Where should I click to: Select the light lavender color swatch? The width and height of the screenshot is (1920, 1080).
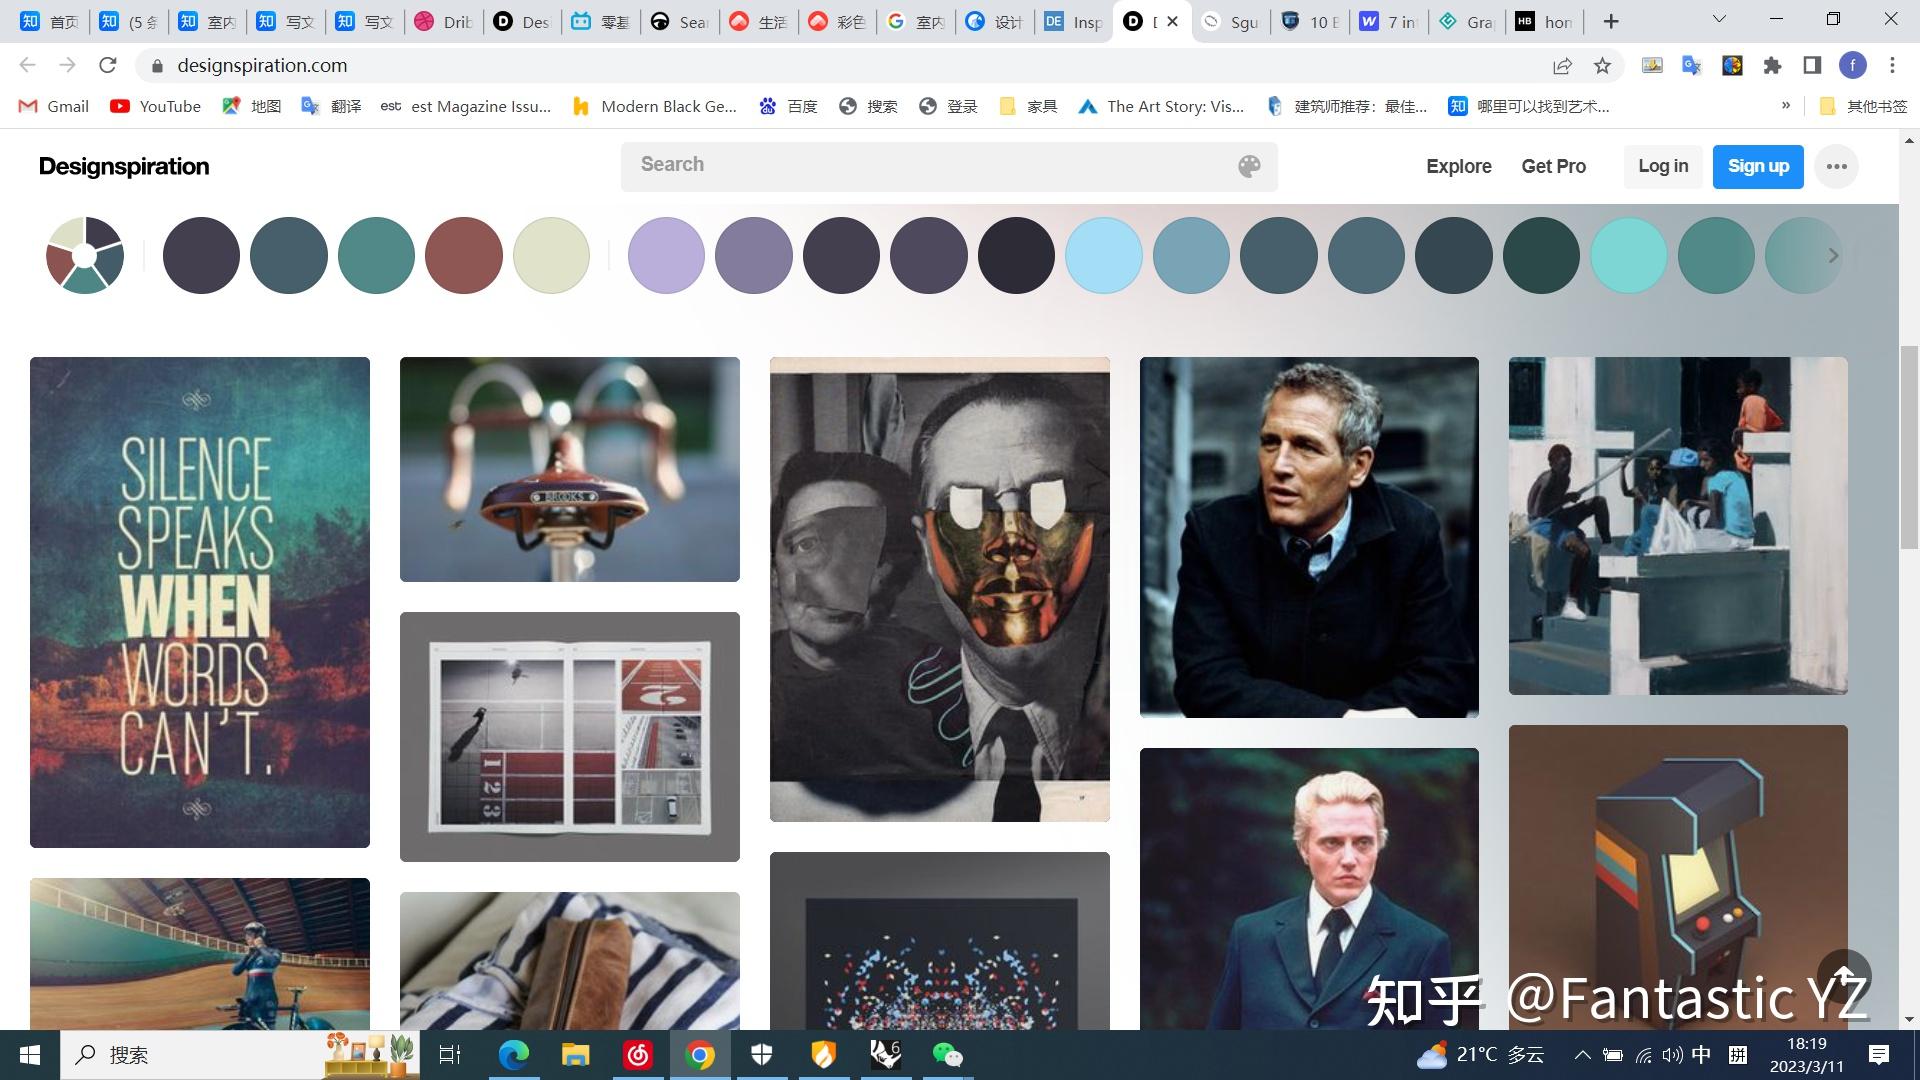coord(666,255)
